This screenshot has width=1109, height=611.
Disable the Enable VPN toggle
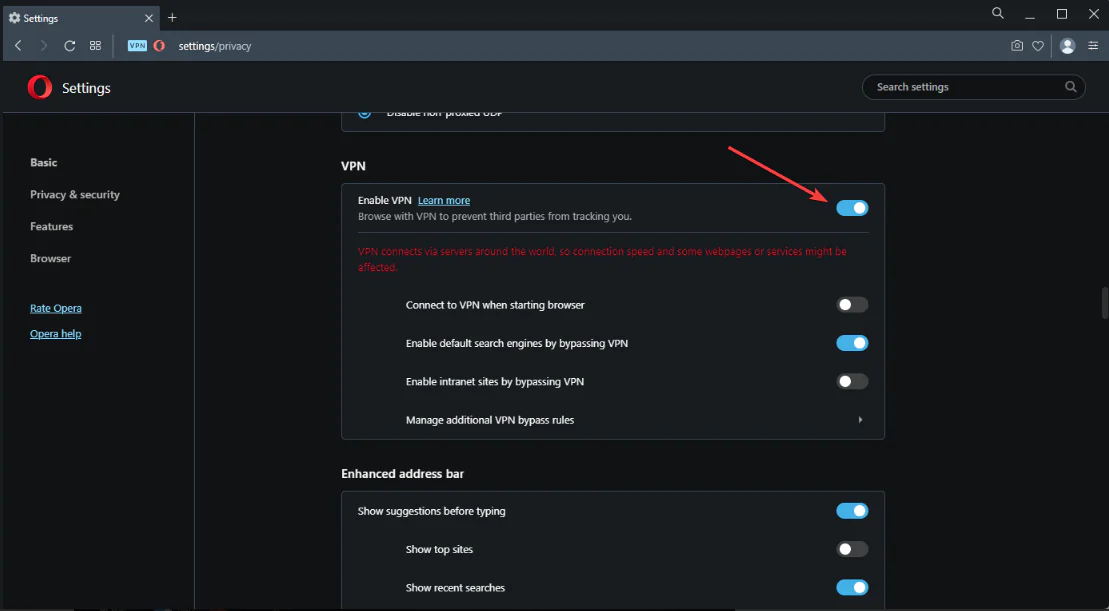pyautogui.click(x=852, y=208)
